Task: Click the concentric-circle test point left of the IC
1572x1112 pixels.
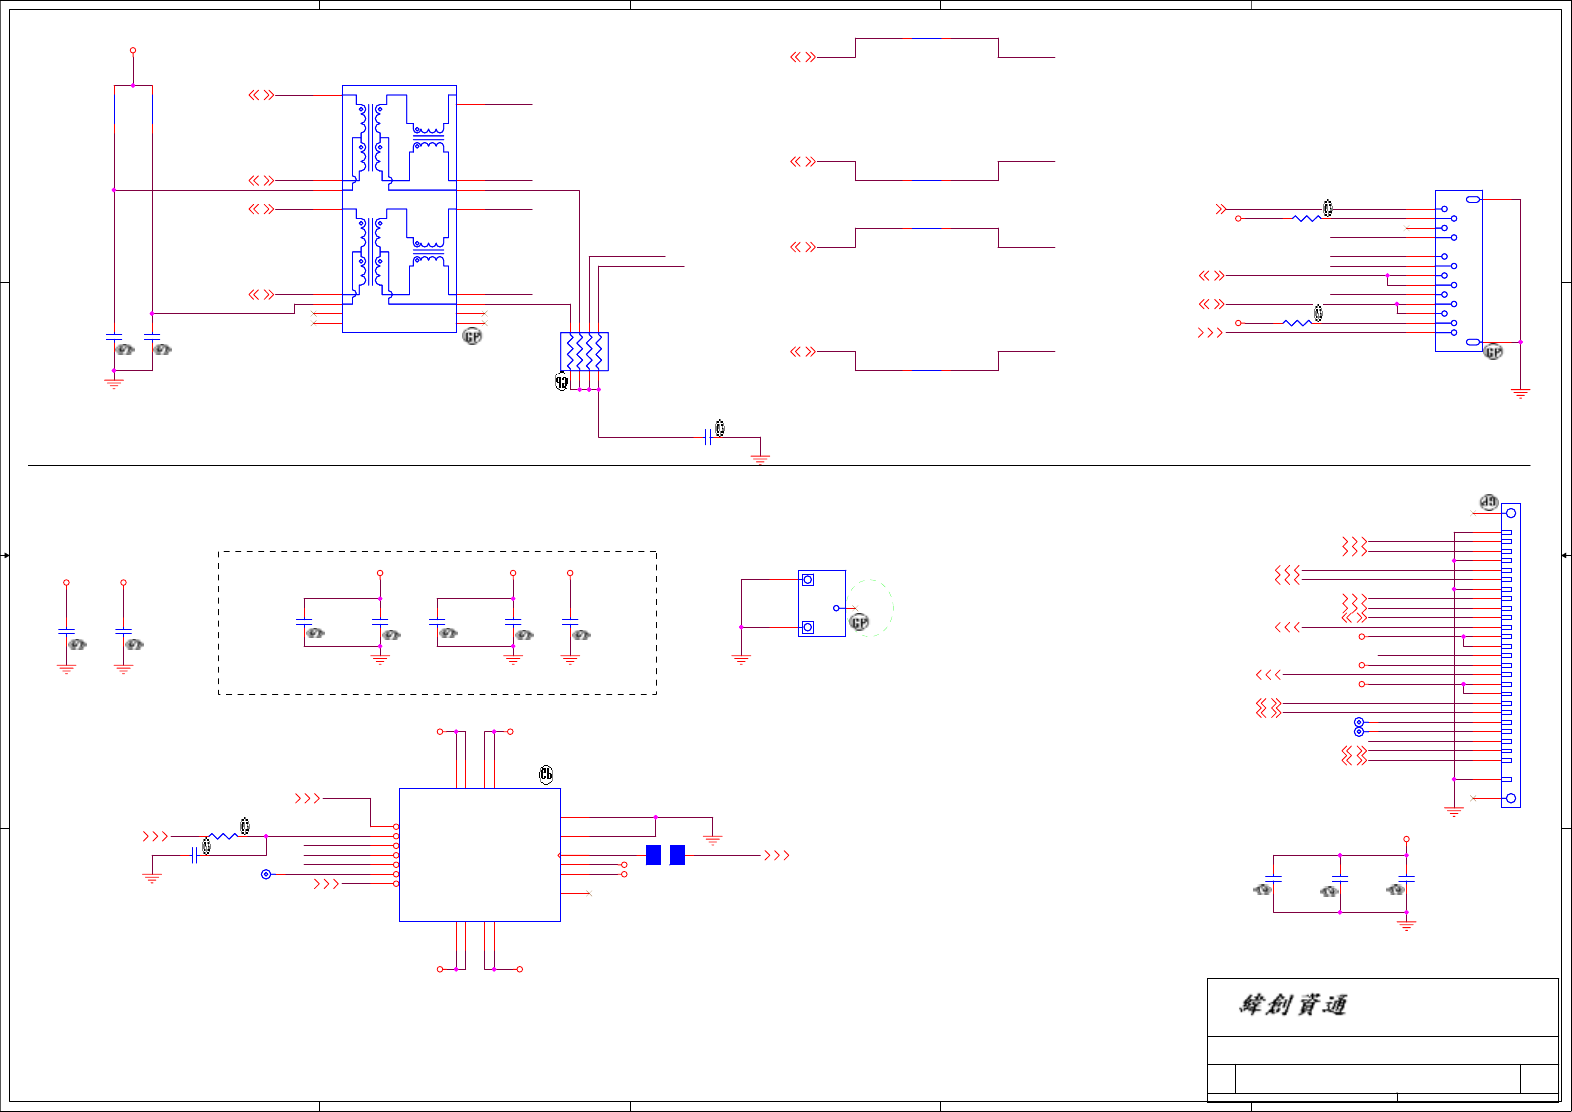Action: pyautogui.click(x=266, y=874)
